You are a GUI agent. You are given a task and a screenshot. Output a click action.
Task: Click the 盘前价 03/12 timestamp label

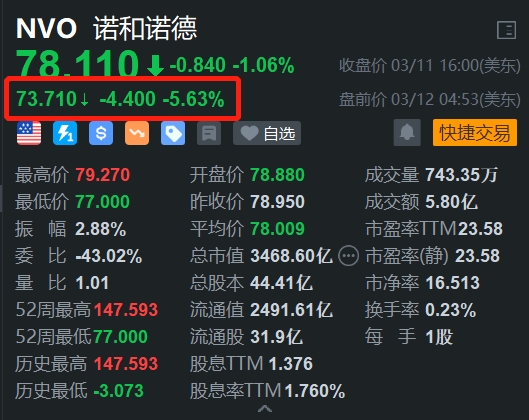(429, 100)
